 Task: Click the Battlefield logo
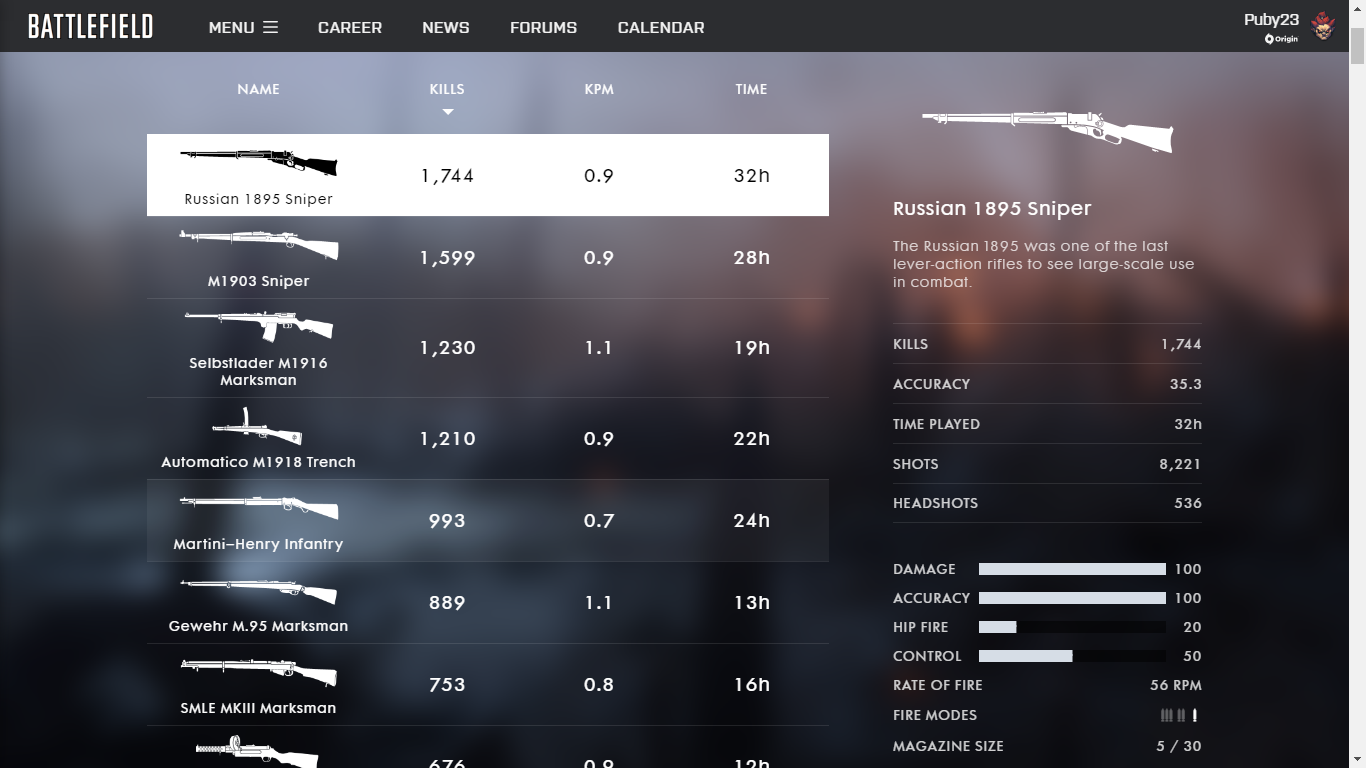(90, 27)
